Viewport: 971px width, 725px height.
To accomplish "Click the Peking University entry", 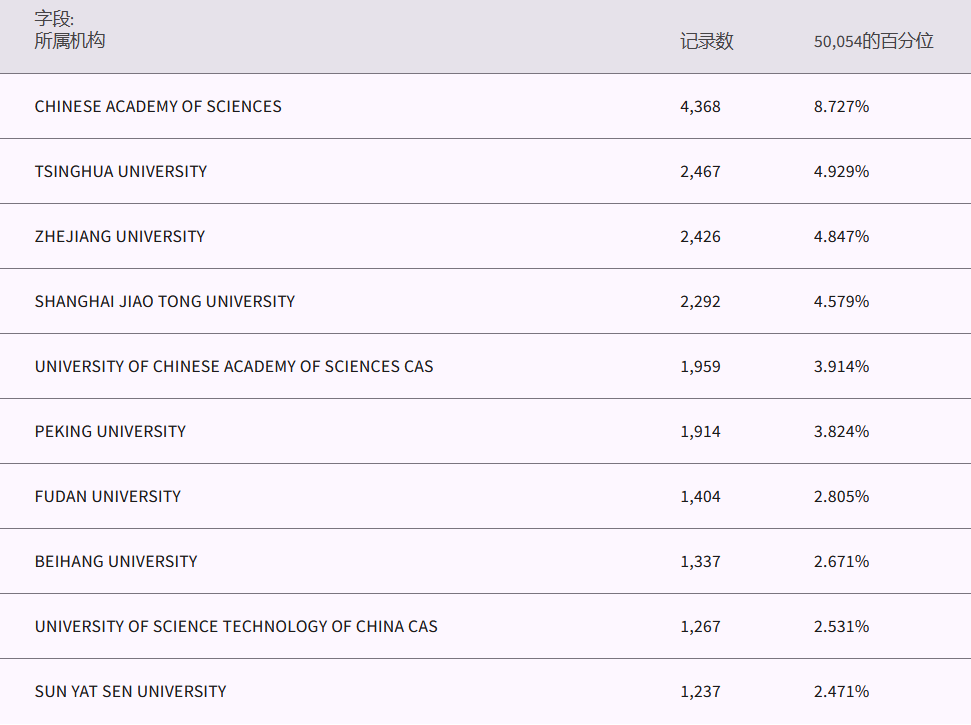I will (x=110, y=432).
